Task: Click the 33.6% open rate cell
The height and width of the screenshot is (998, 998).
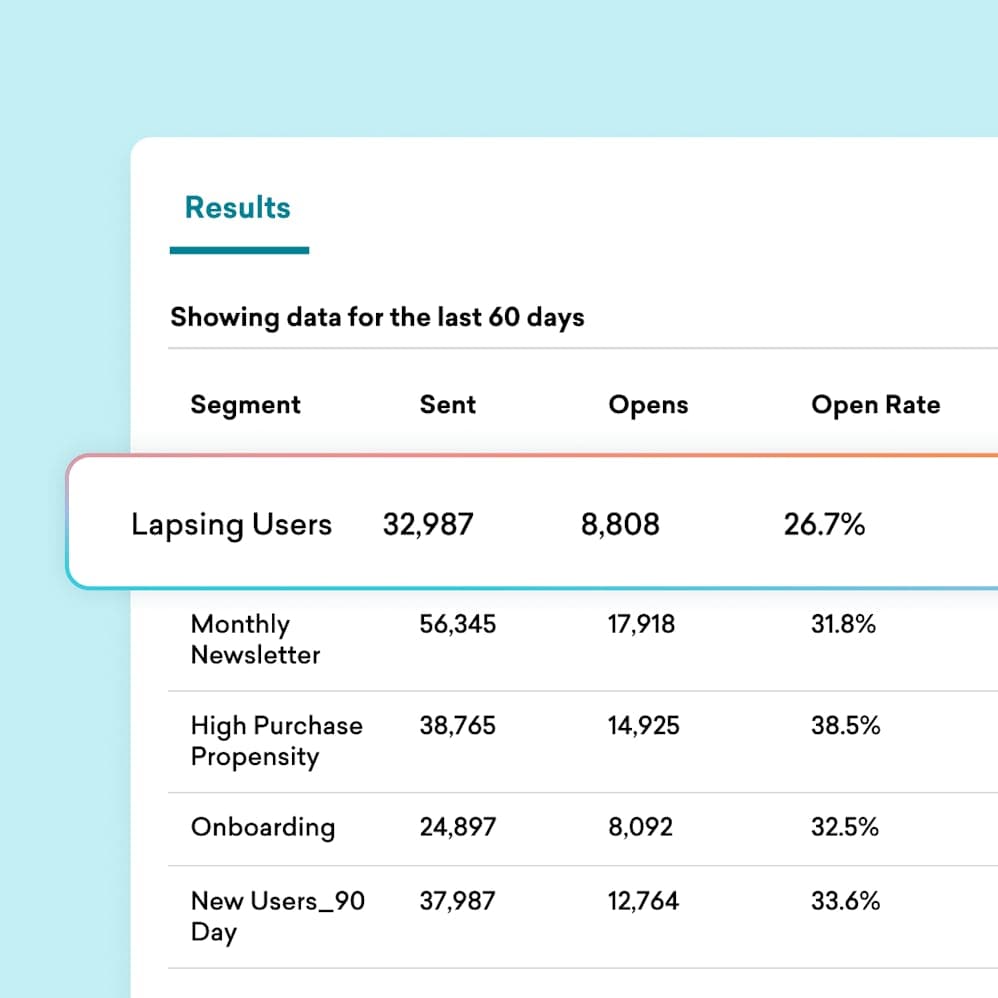Action: point(845,901)
